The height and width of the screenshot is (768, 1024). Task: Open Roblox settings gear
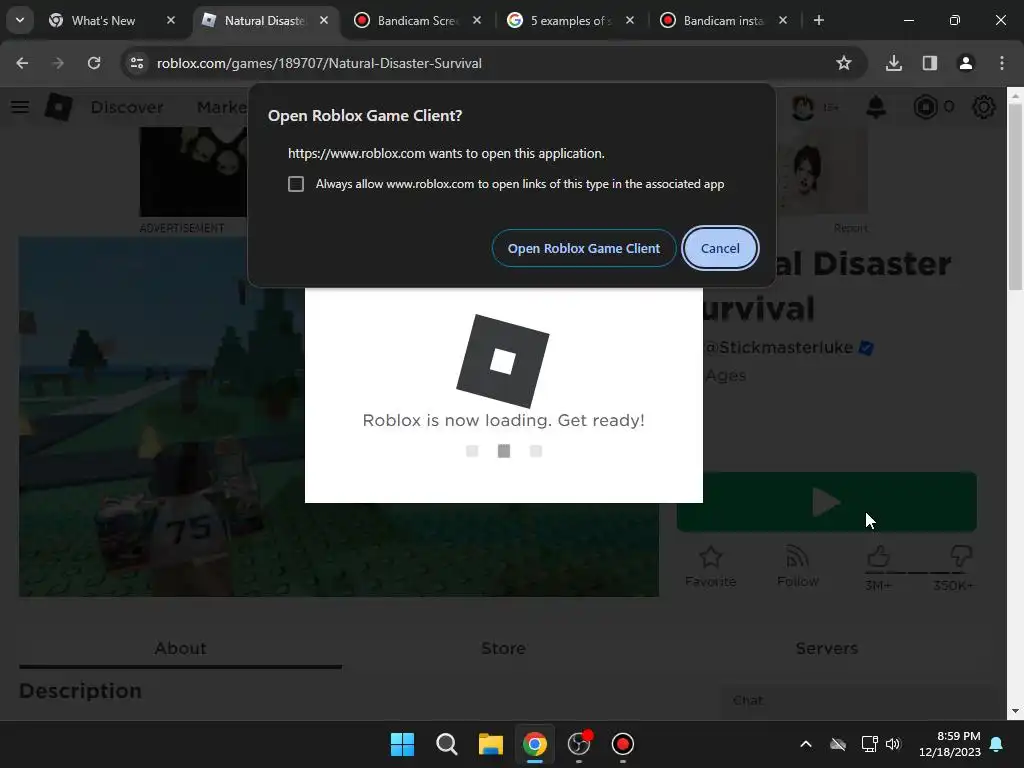[984, 107]
